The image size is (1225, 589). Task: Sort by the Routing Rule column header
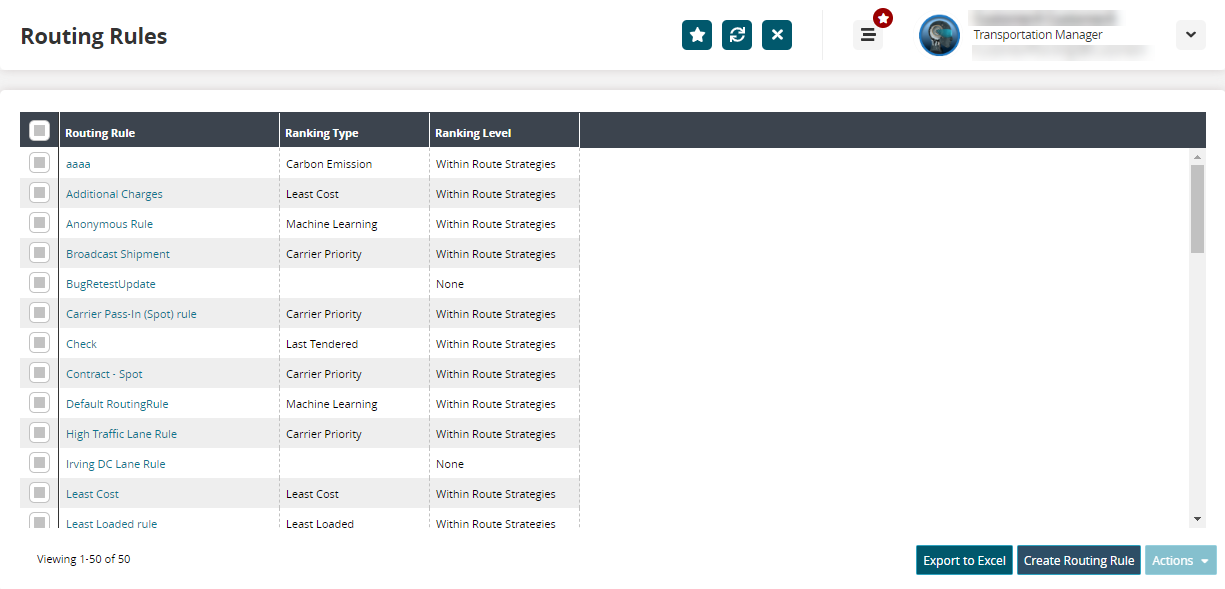coord(100,133)
